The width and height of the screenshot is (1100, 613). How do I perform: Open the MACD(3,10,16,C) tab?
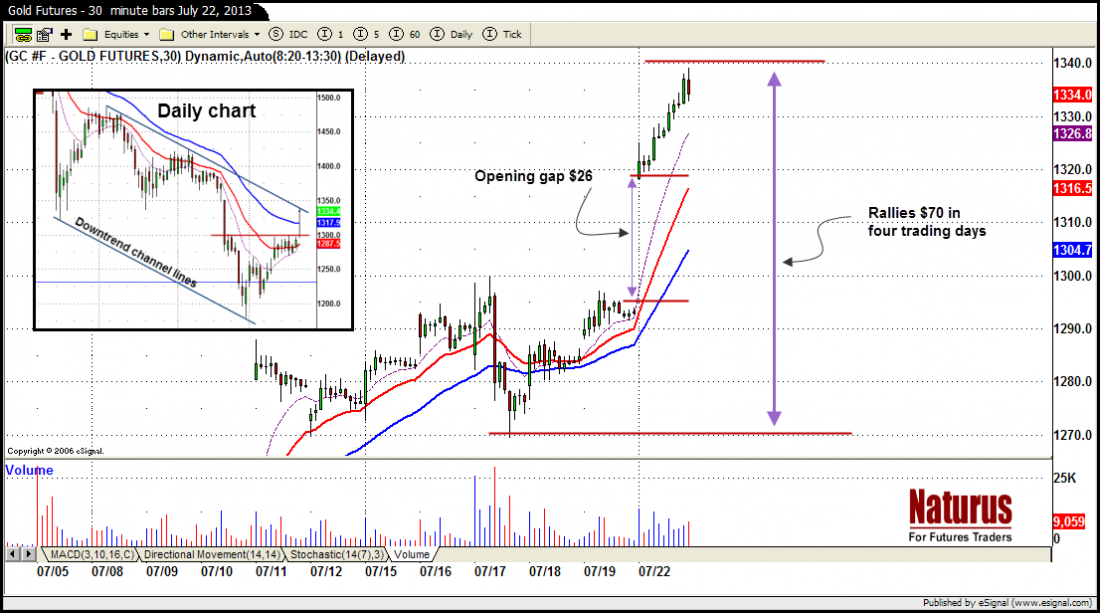coord(89,554)
